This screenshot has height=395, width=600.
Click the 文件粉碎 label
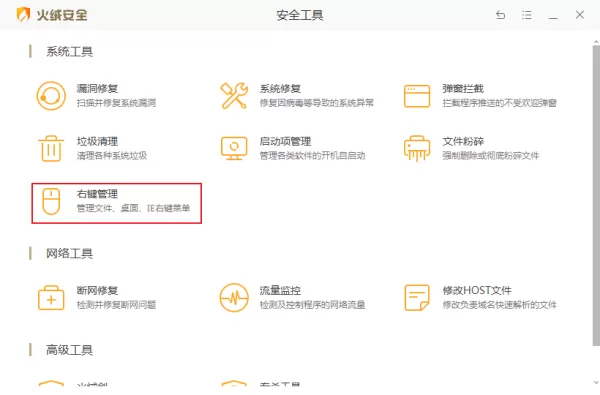463,141
